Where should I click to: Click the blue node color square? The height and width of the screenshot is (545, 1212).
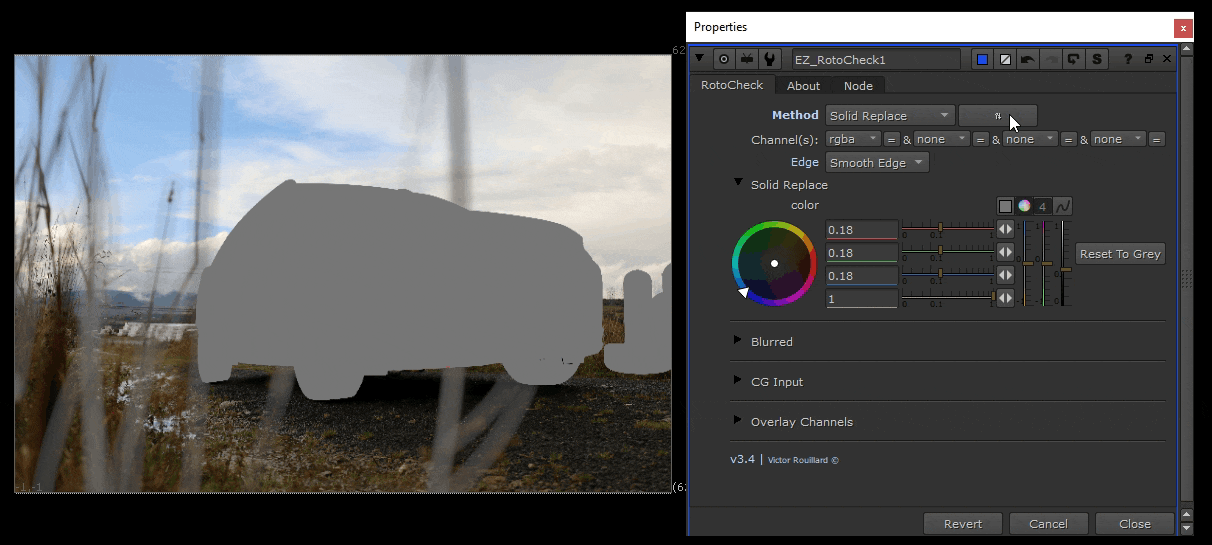(982, 60)
